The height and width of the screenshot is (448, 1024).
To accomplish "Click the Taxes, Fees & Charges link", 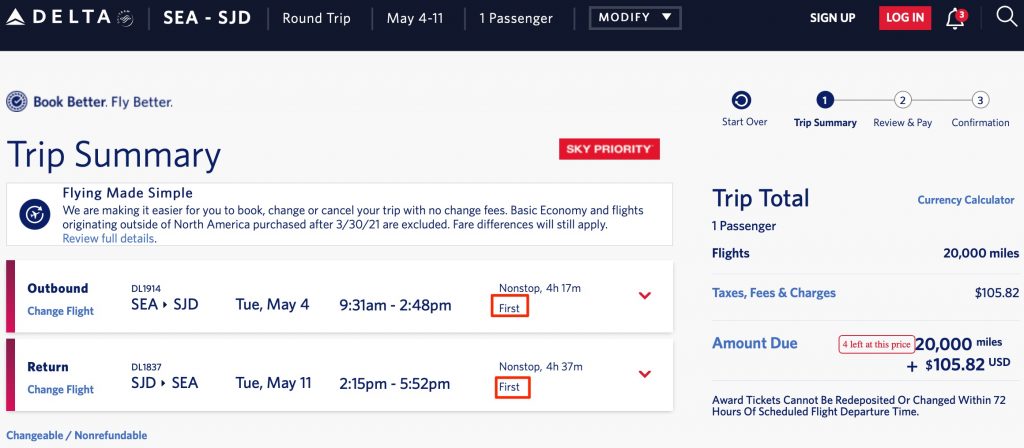I will tap(773, 293).
